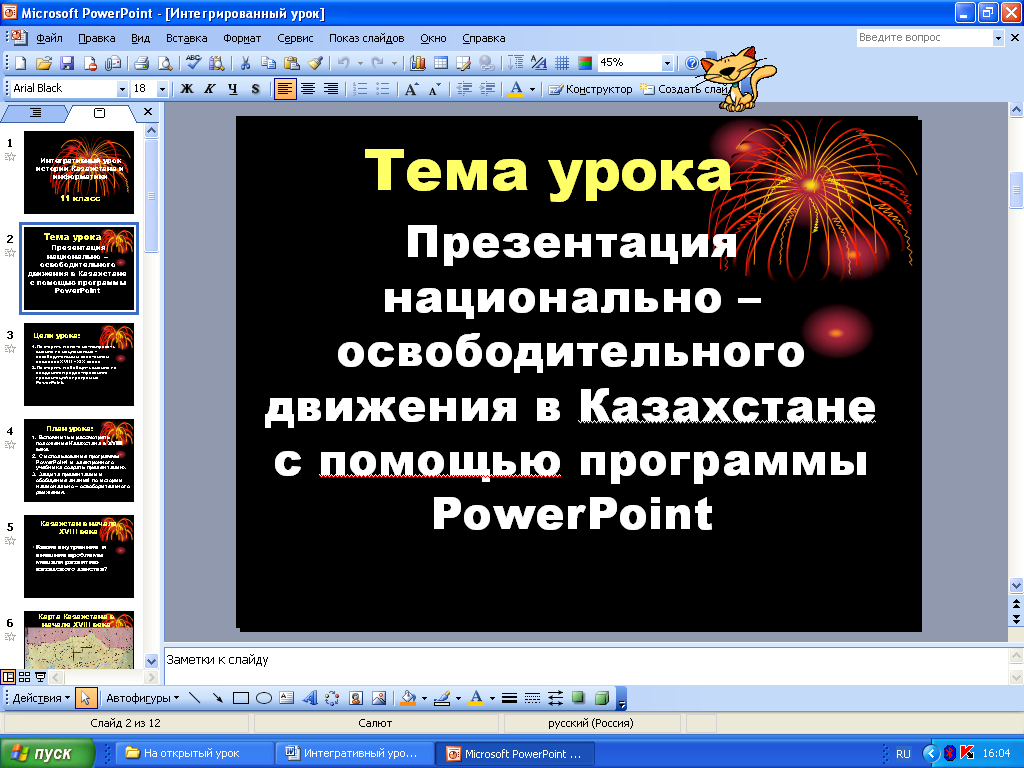Viewport: 1024px width, 768px height.
Task: Open the Показ слайдов menu
Action: point(366,39)
